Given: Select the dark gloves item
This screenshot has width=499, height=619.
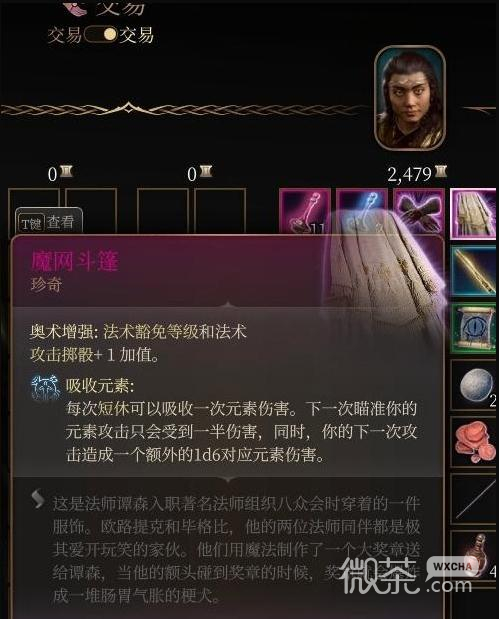Looking at the screenshot, I should click(419, 211).
